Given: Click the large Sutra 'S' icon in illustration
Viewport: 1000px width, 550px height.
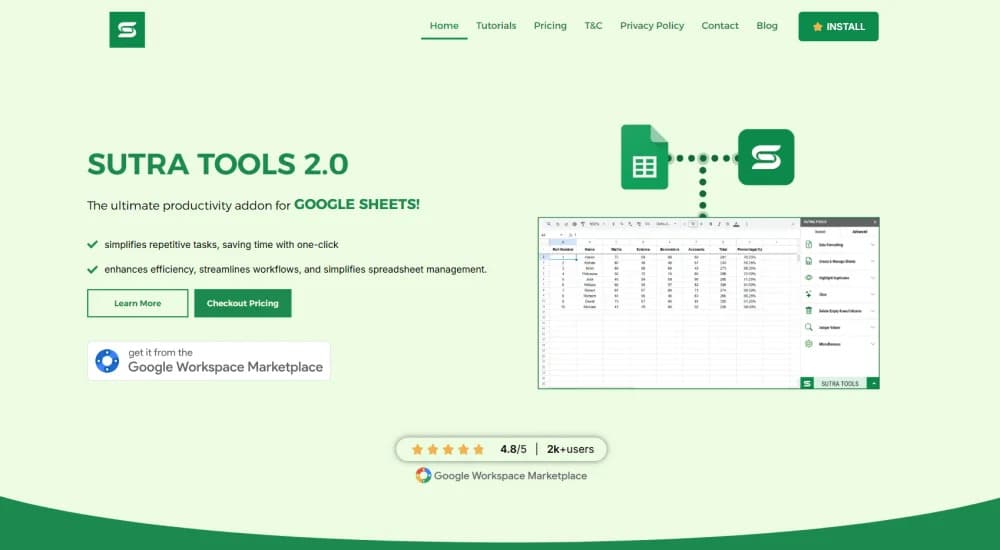Looking at the screenshot, I should tap(766, 157).
